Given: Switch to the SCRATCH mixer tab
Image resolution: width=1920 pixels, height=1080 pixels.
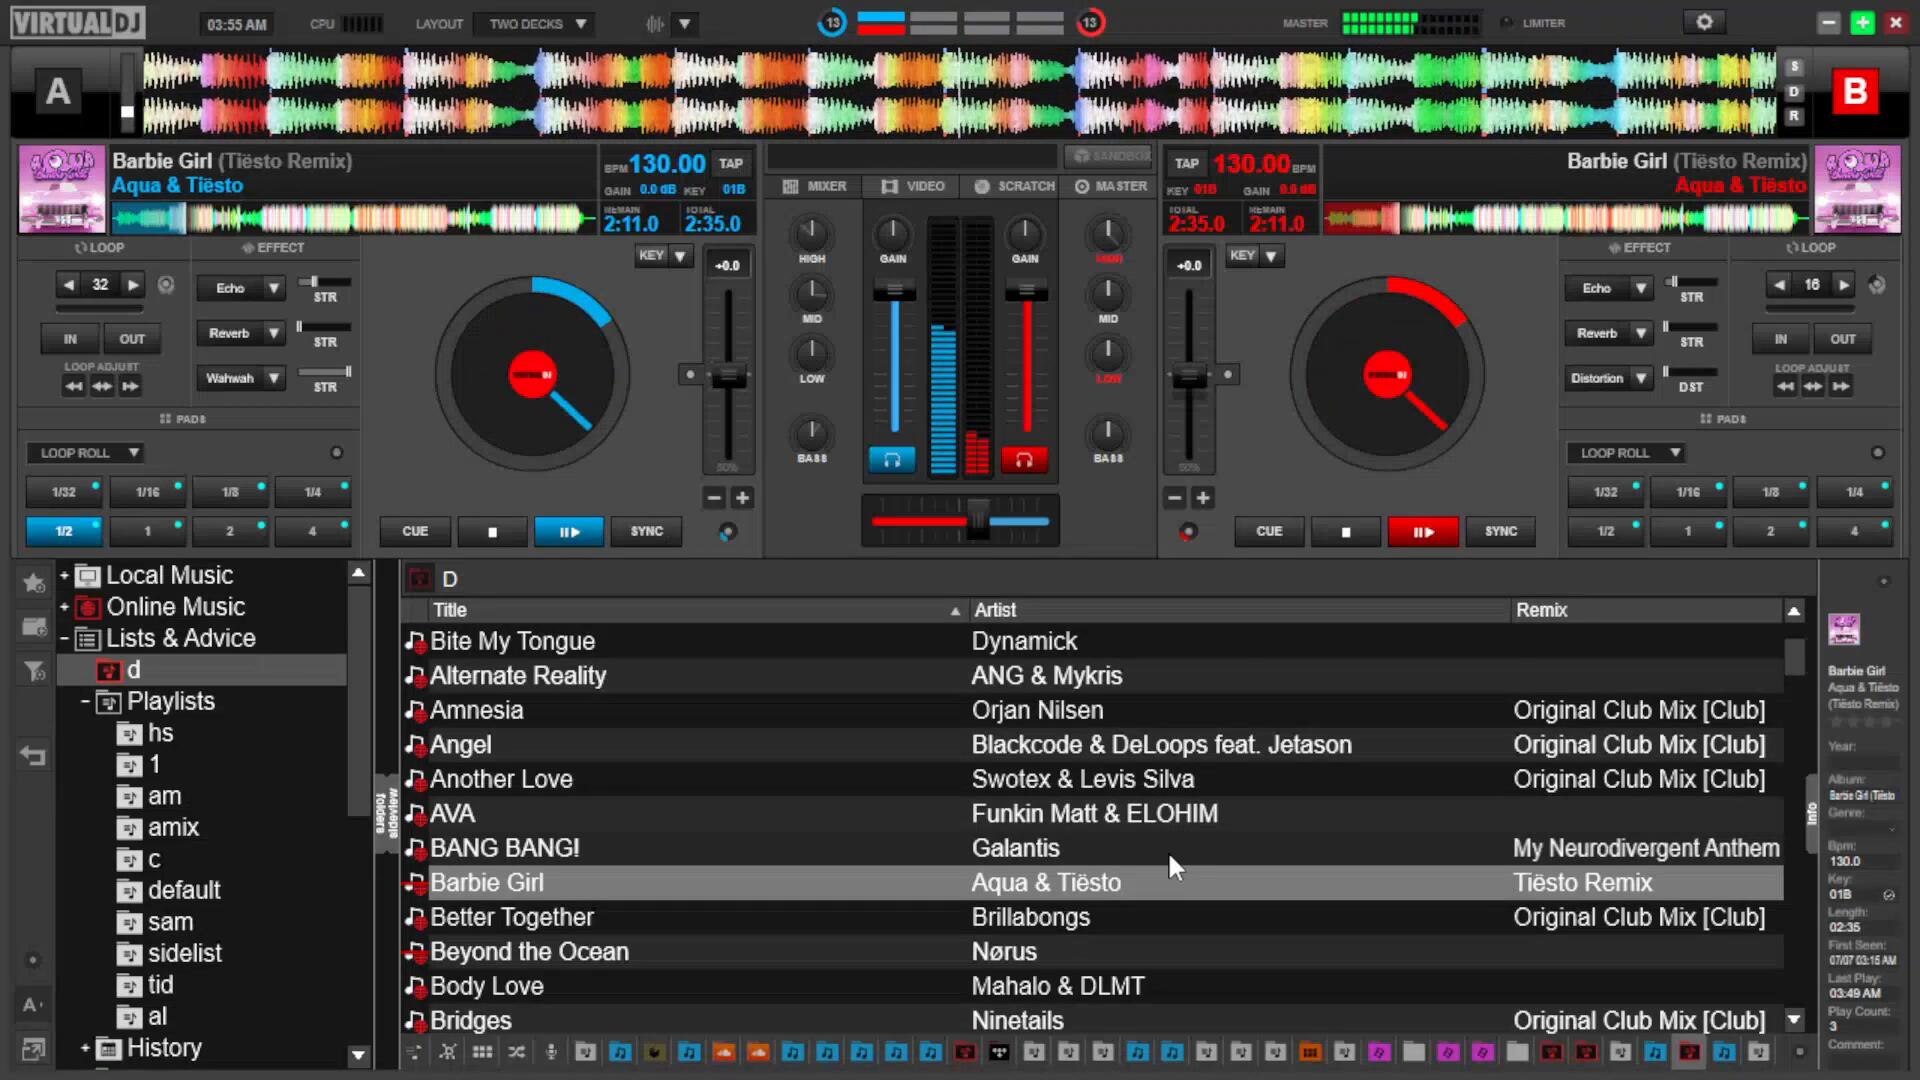Looking at the screenshot, I should click(1015, 186).
